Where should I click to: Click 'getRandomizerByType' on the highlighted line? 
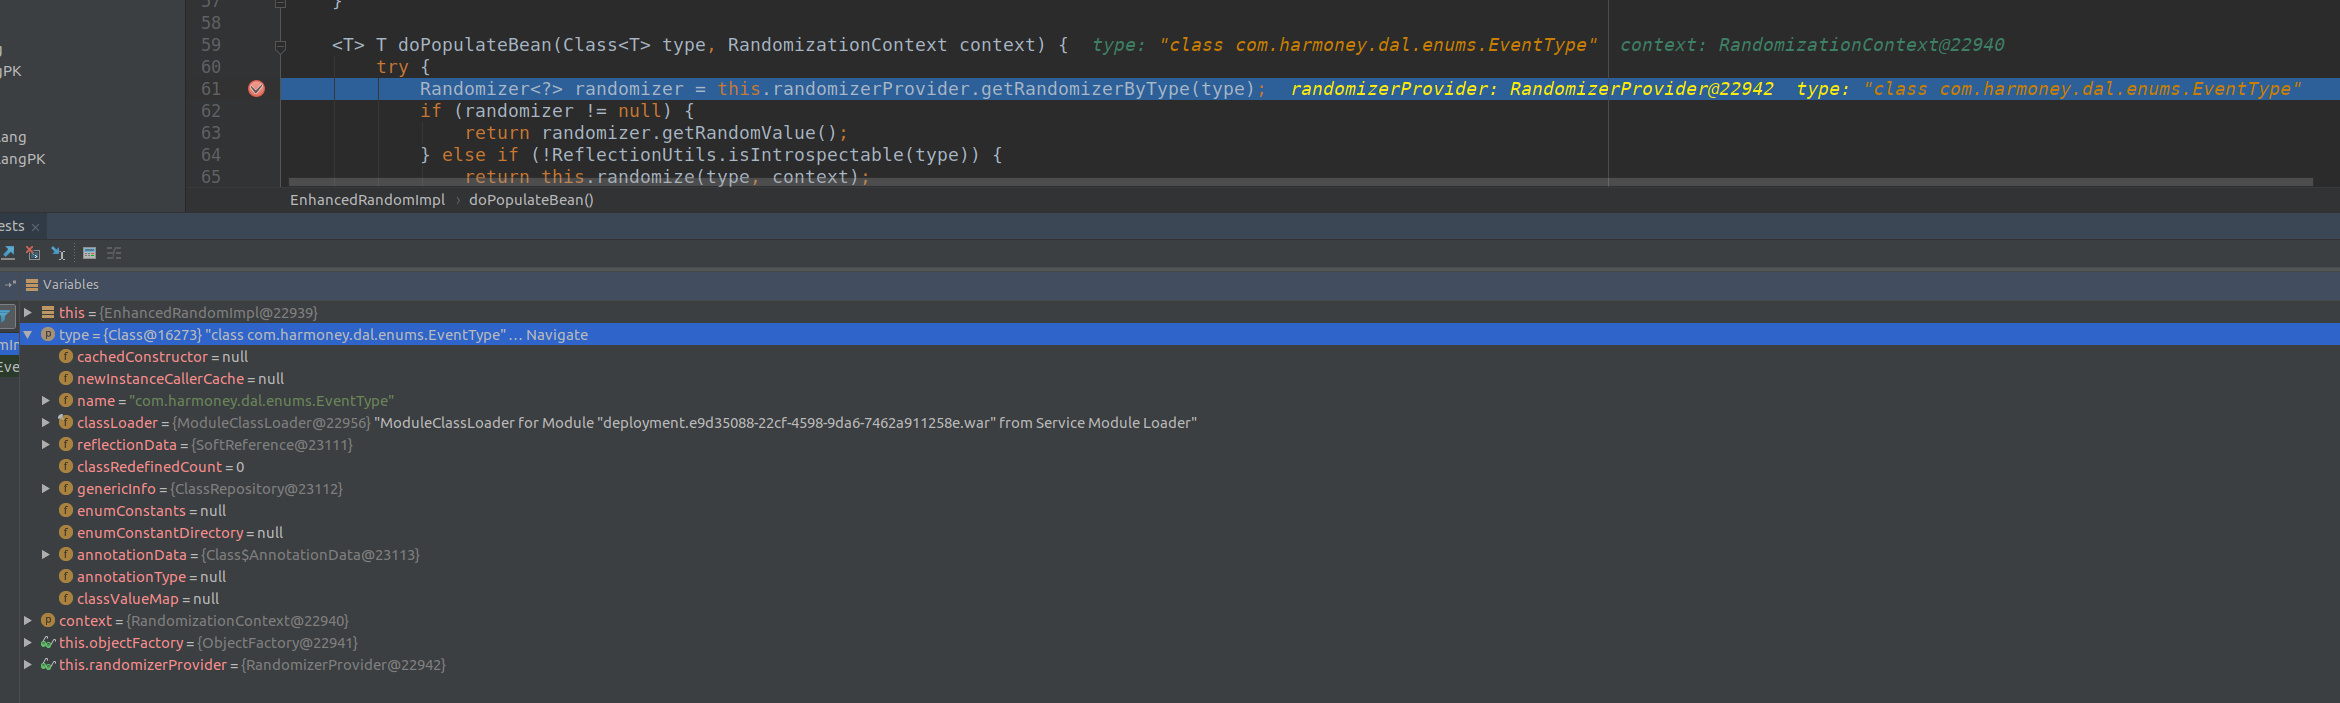(x=1085, y=89)
